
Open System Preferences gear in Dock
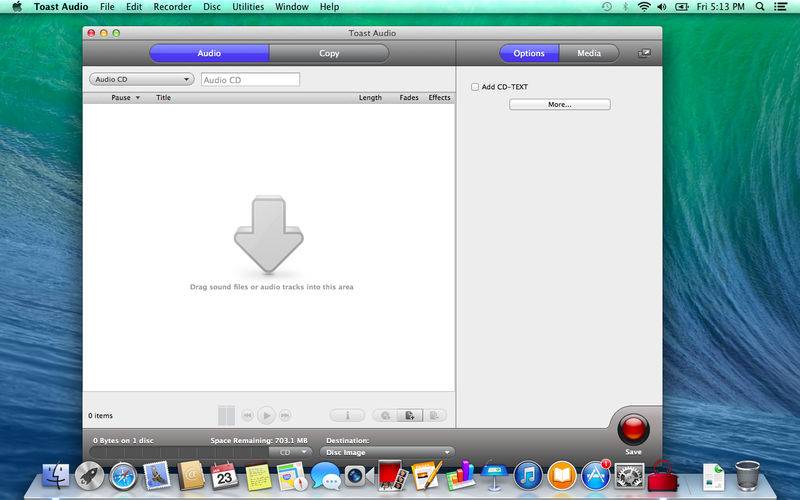pyautogui.click(x=629, y=476)
